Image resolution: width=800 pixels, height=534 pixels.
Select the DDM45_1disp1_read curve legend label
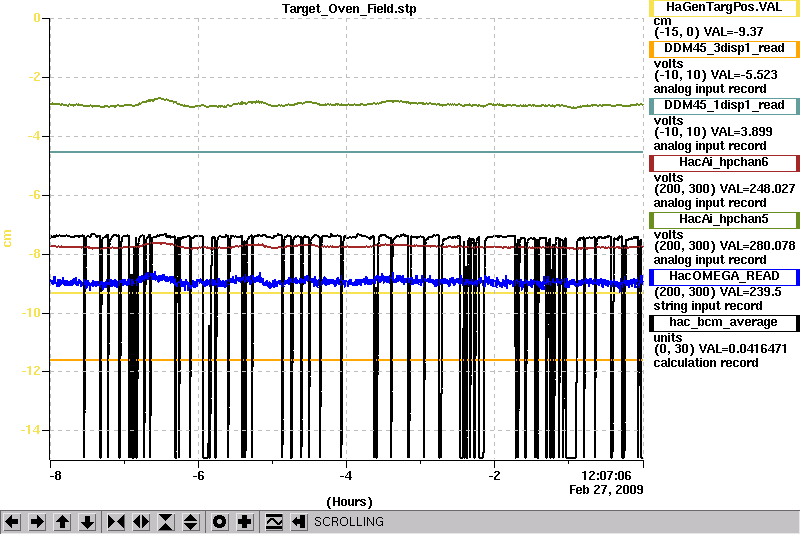click(x=724, y=106)
